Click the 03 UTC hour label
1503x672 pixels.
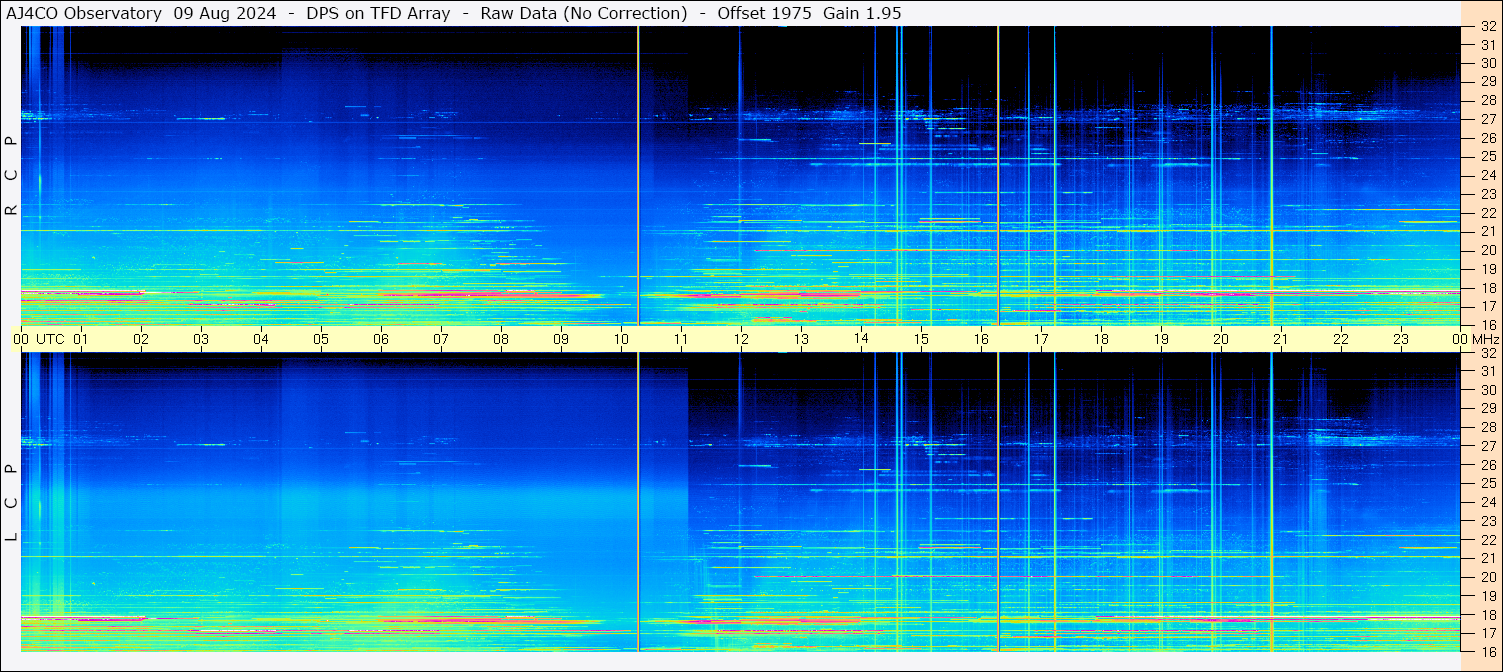pos(201,339)
